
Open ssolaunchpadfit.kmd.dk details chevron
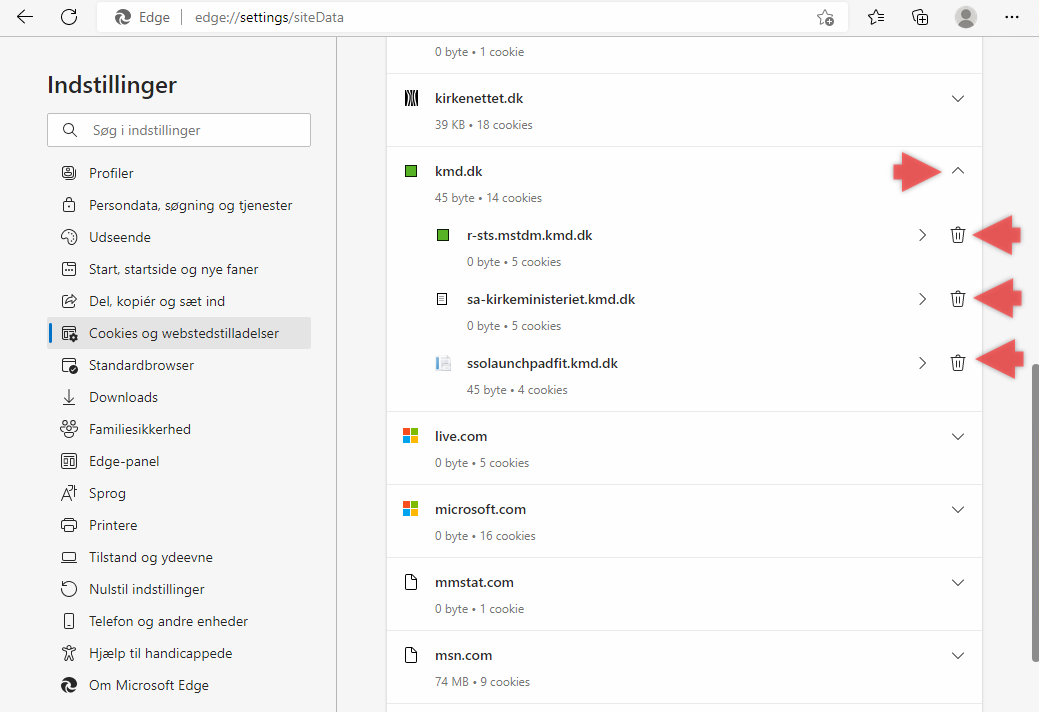tap(922, 363)
